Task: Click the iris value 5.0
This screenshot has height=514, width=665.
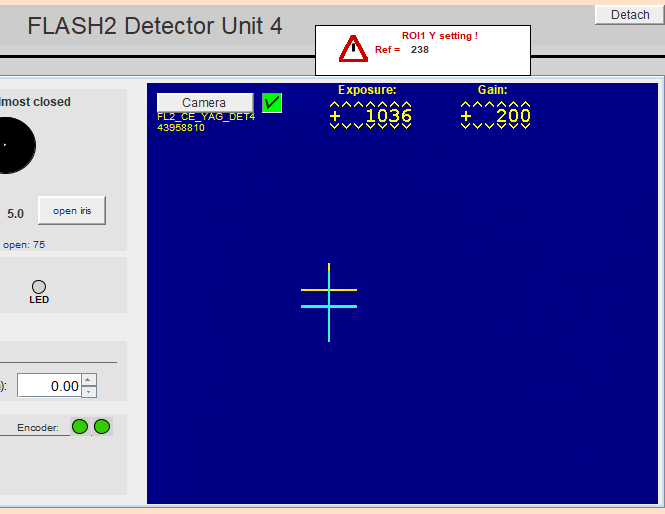Action: (x=15, y=214)
